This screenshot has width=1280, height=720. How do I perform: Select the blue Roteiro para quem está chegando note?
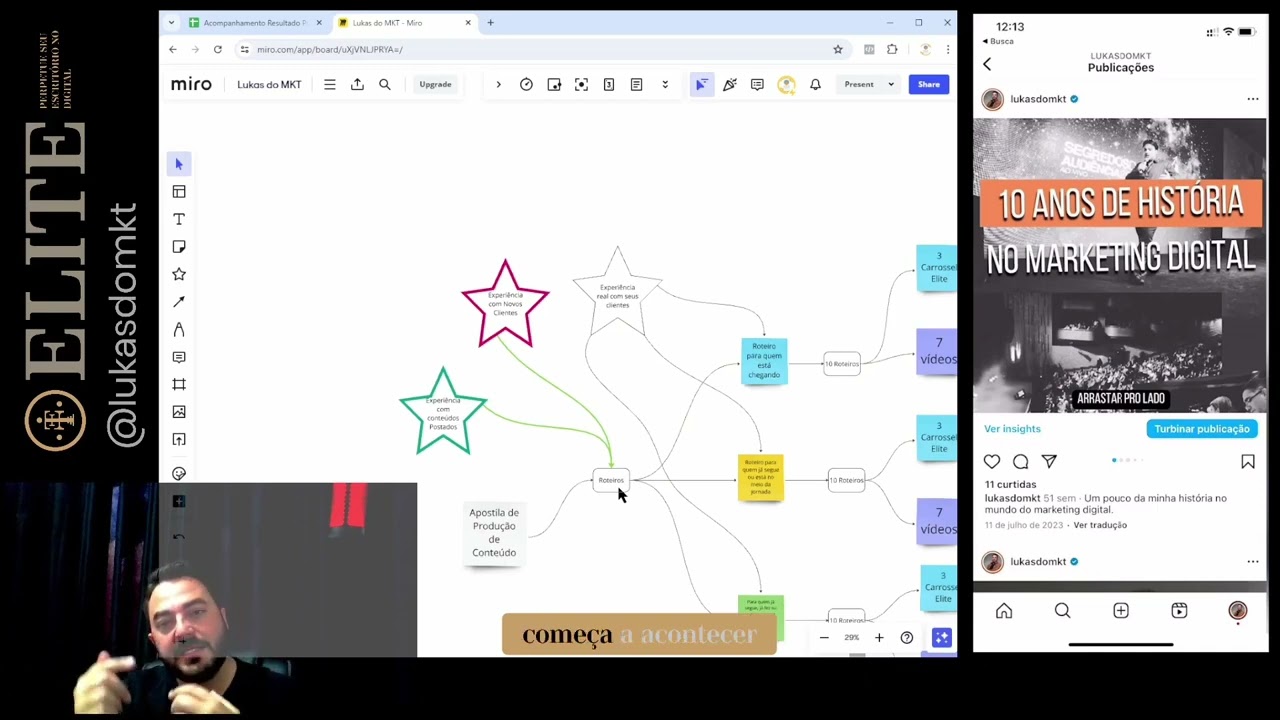click(x=764, y=361)
